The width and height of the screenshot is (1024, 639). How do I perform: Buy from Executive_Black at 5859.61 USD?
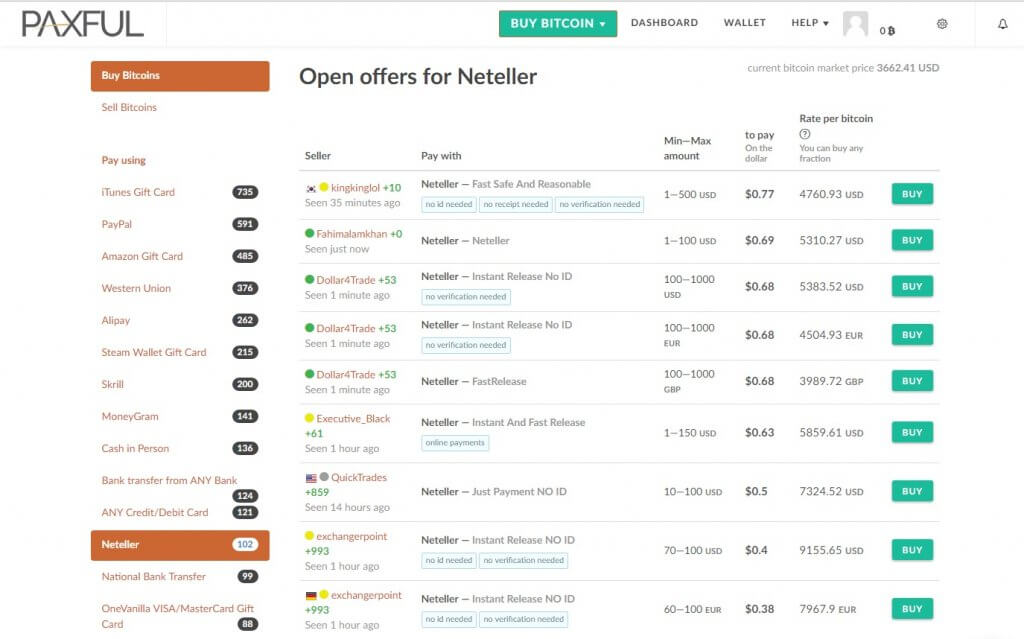point(912,433)
